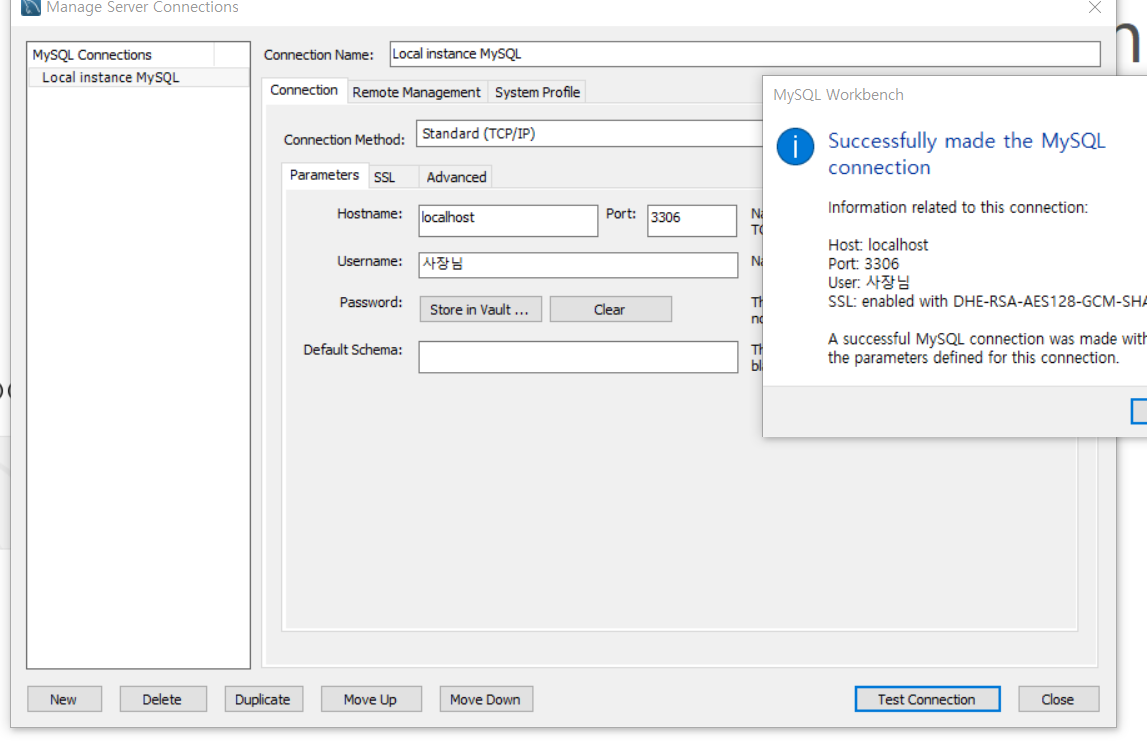Click the New connection button
The image size is (1147, 743).
click(64, 699)
